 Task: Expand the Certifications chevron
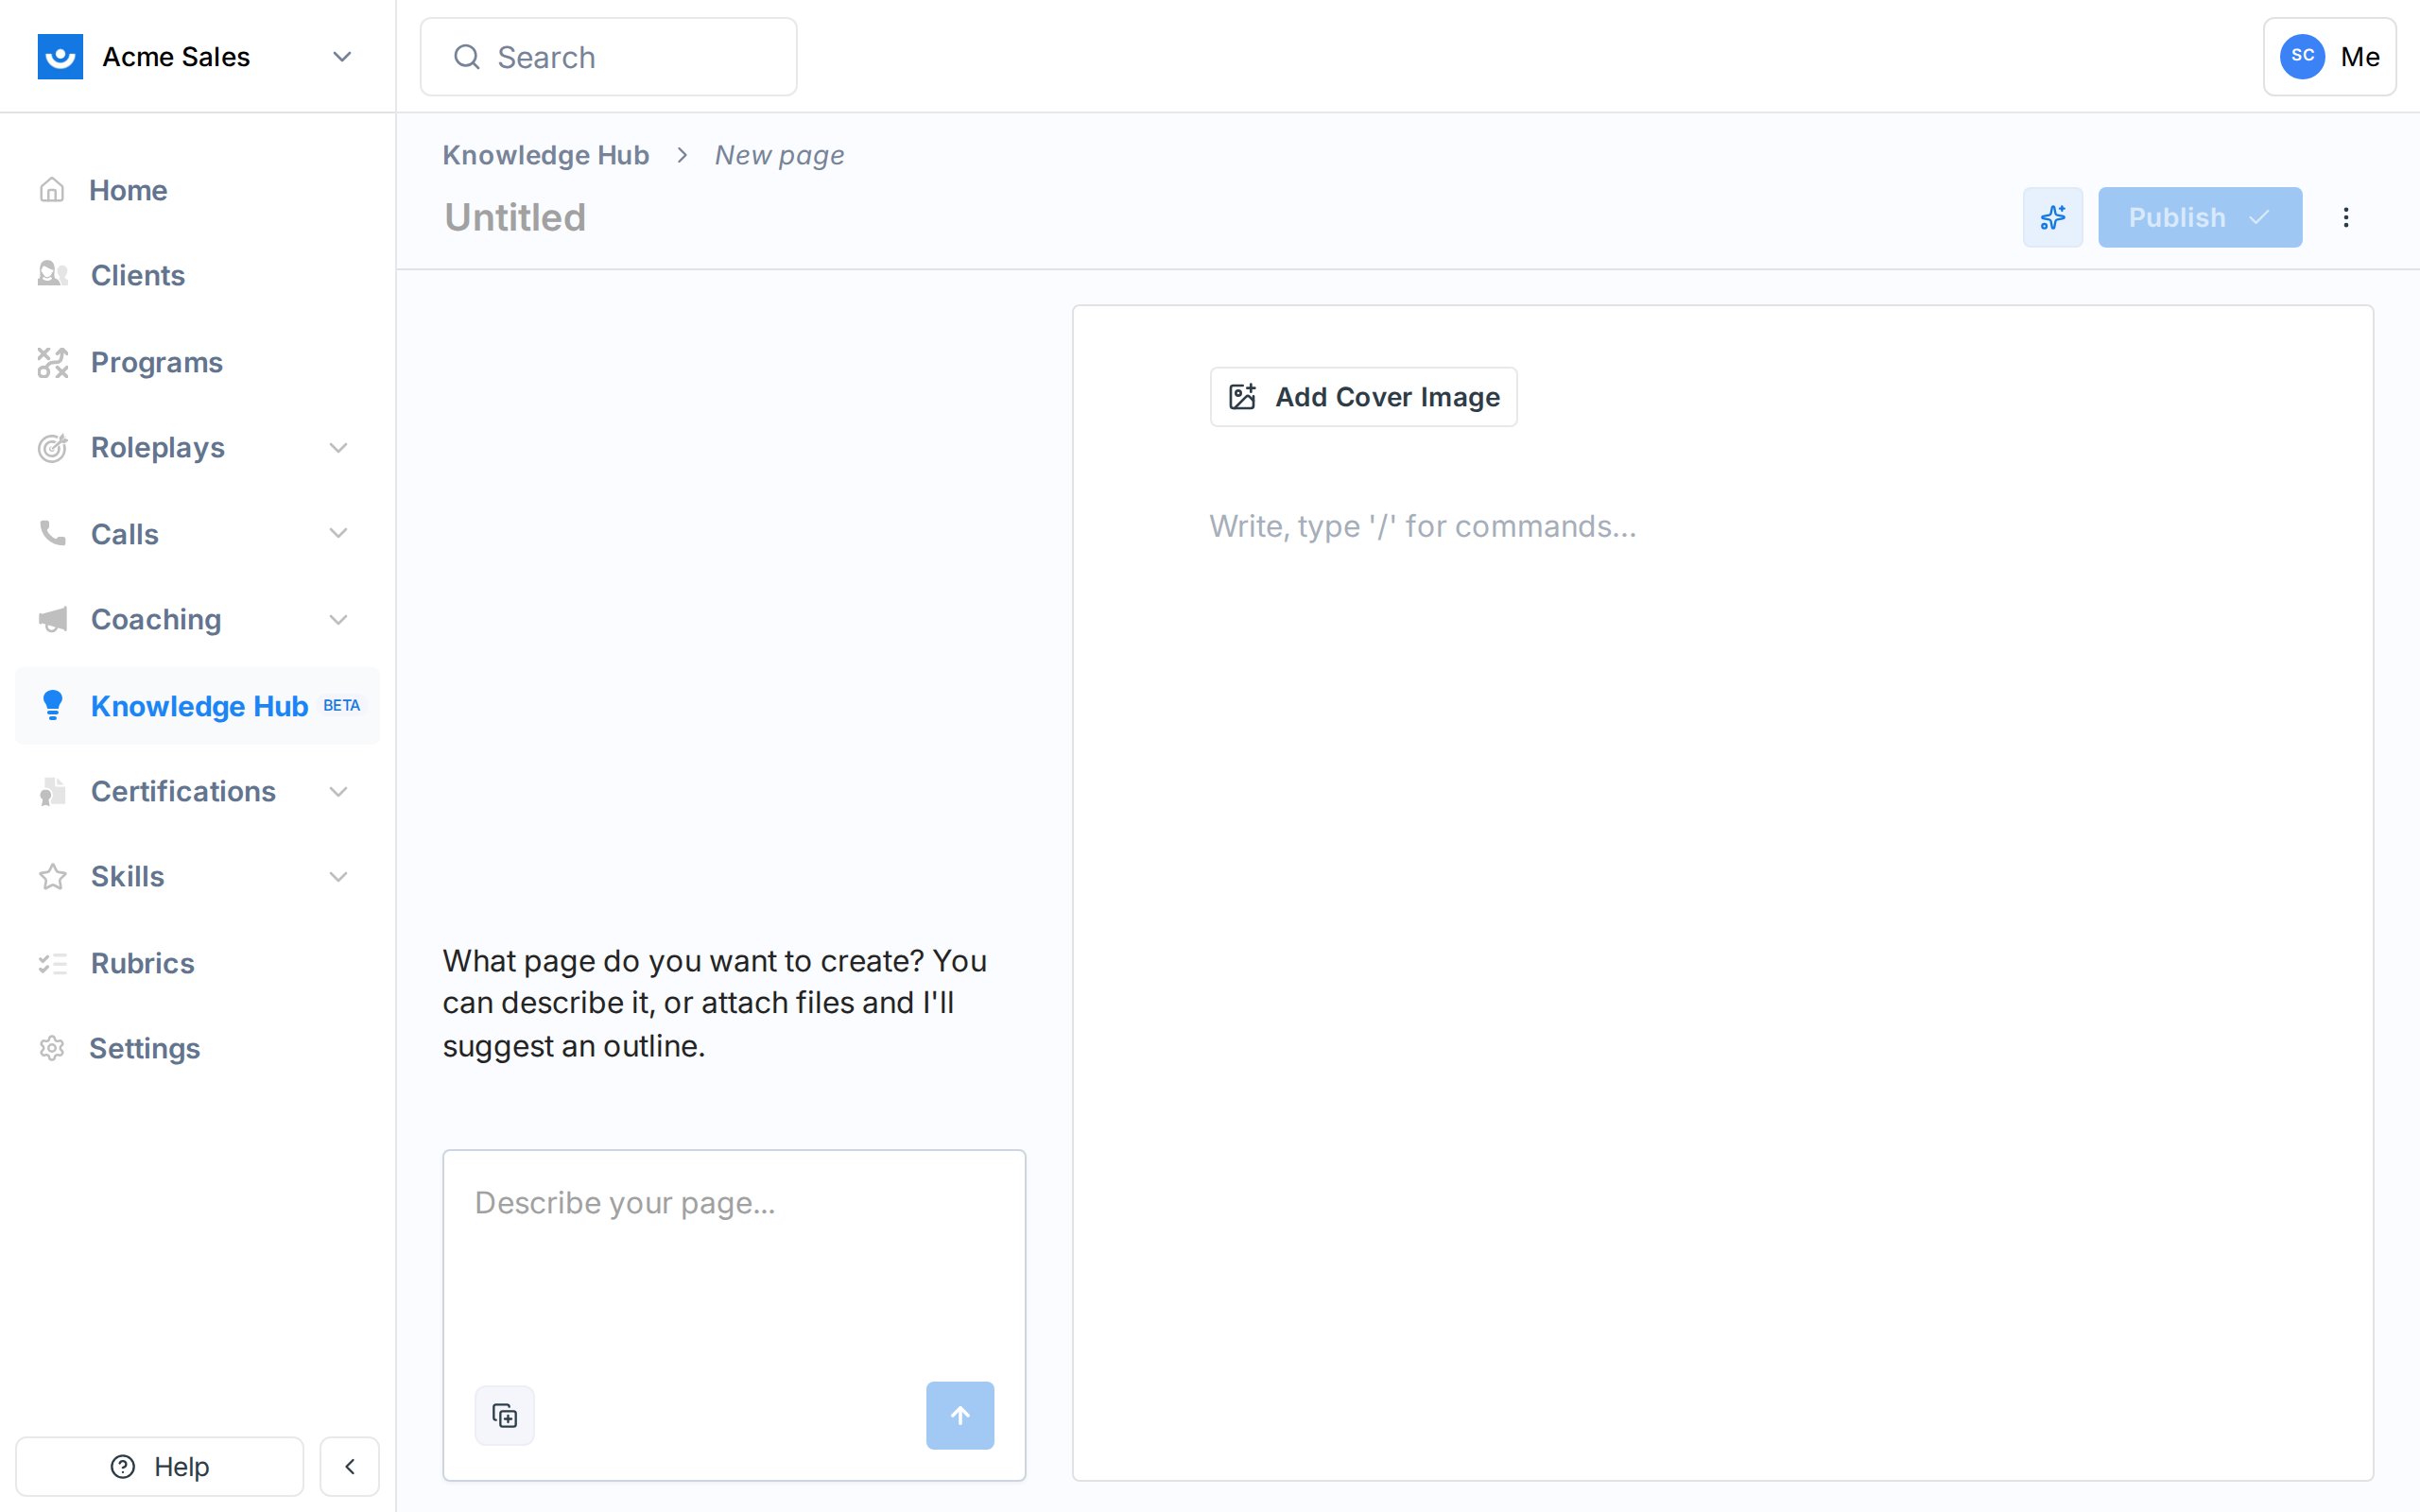(339, 791)
